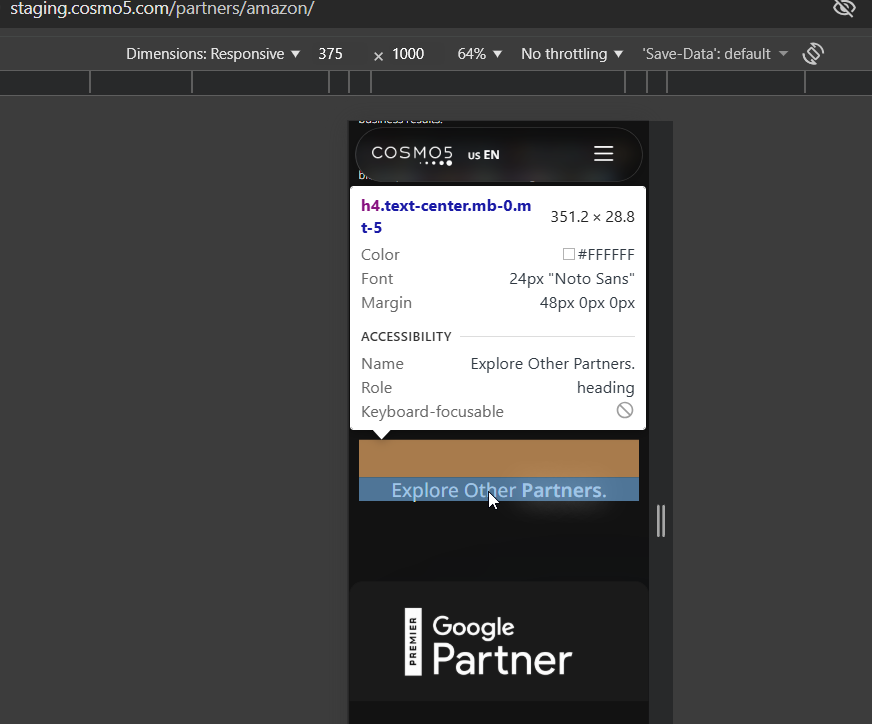Click the crossed-out eye icon in the address bar
The height and width of the screenshot is (724, 872).
pyautogui.click(x=844, y=8)
